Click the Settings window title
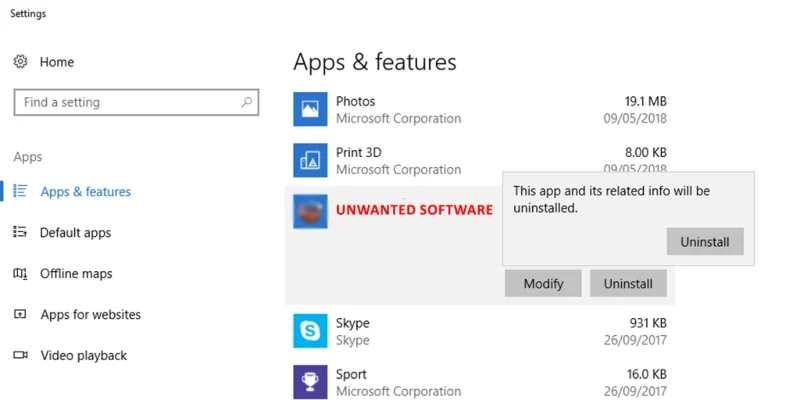This screenshot has height=400, width=800. 28,14
